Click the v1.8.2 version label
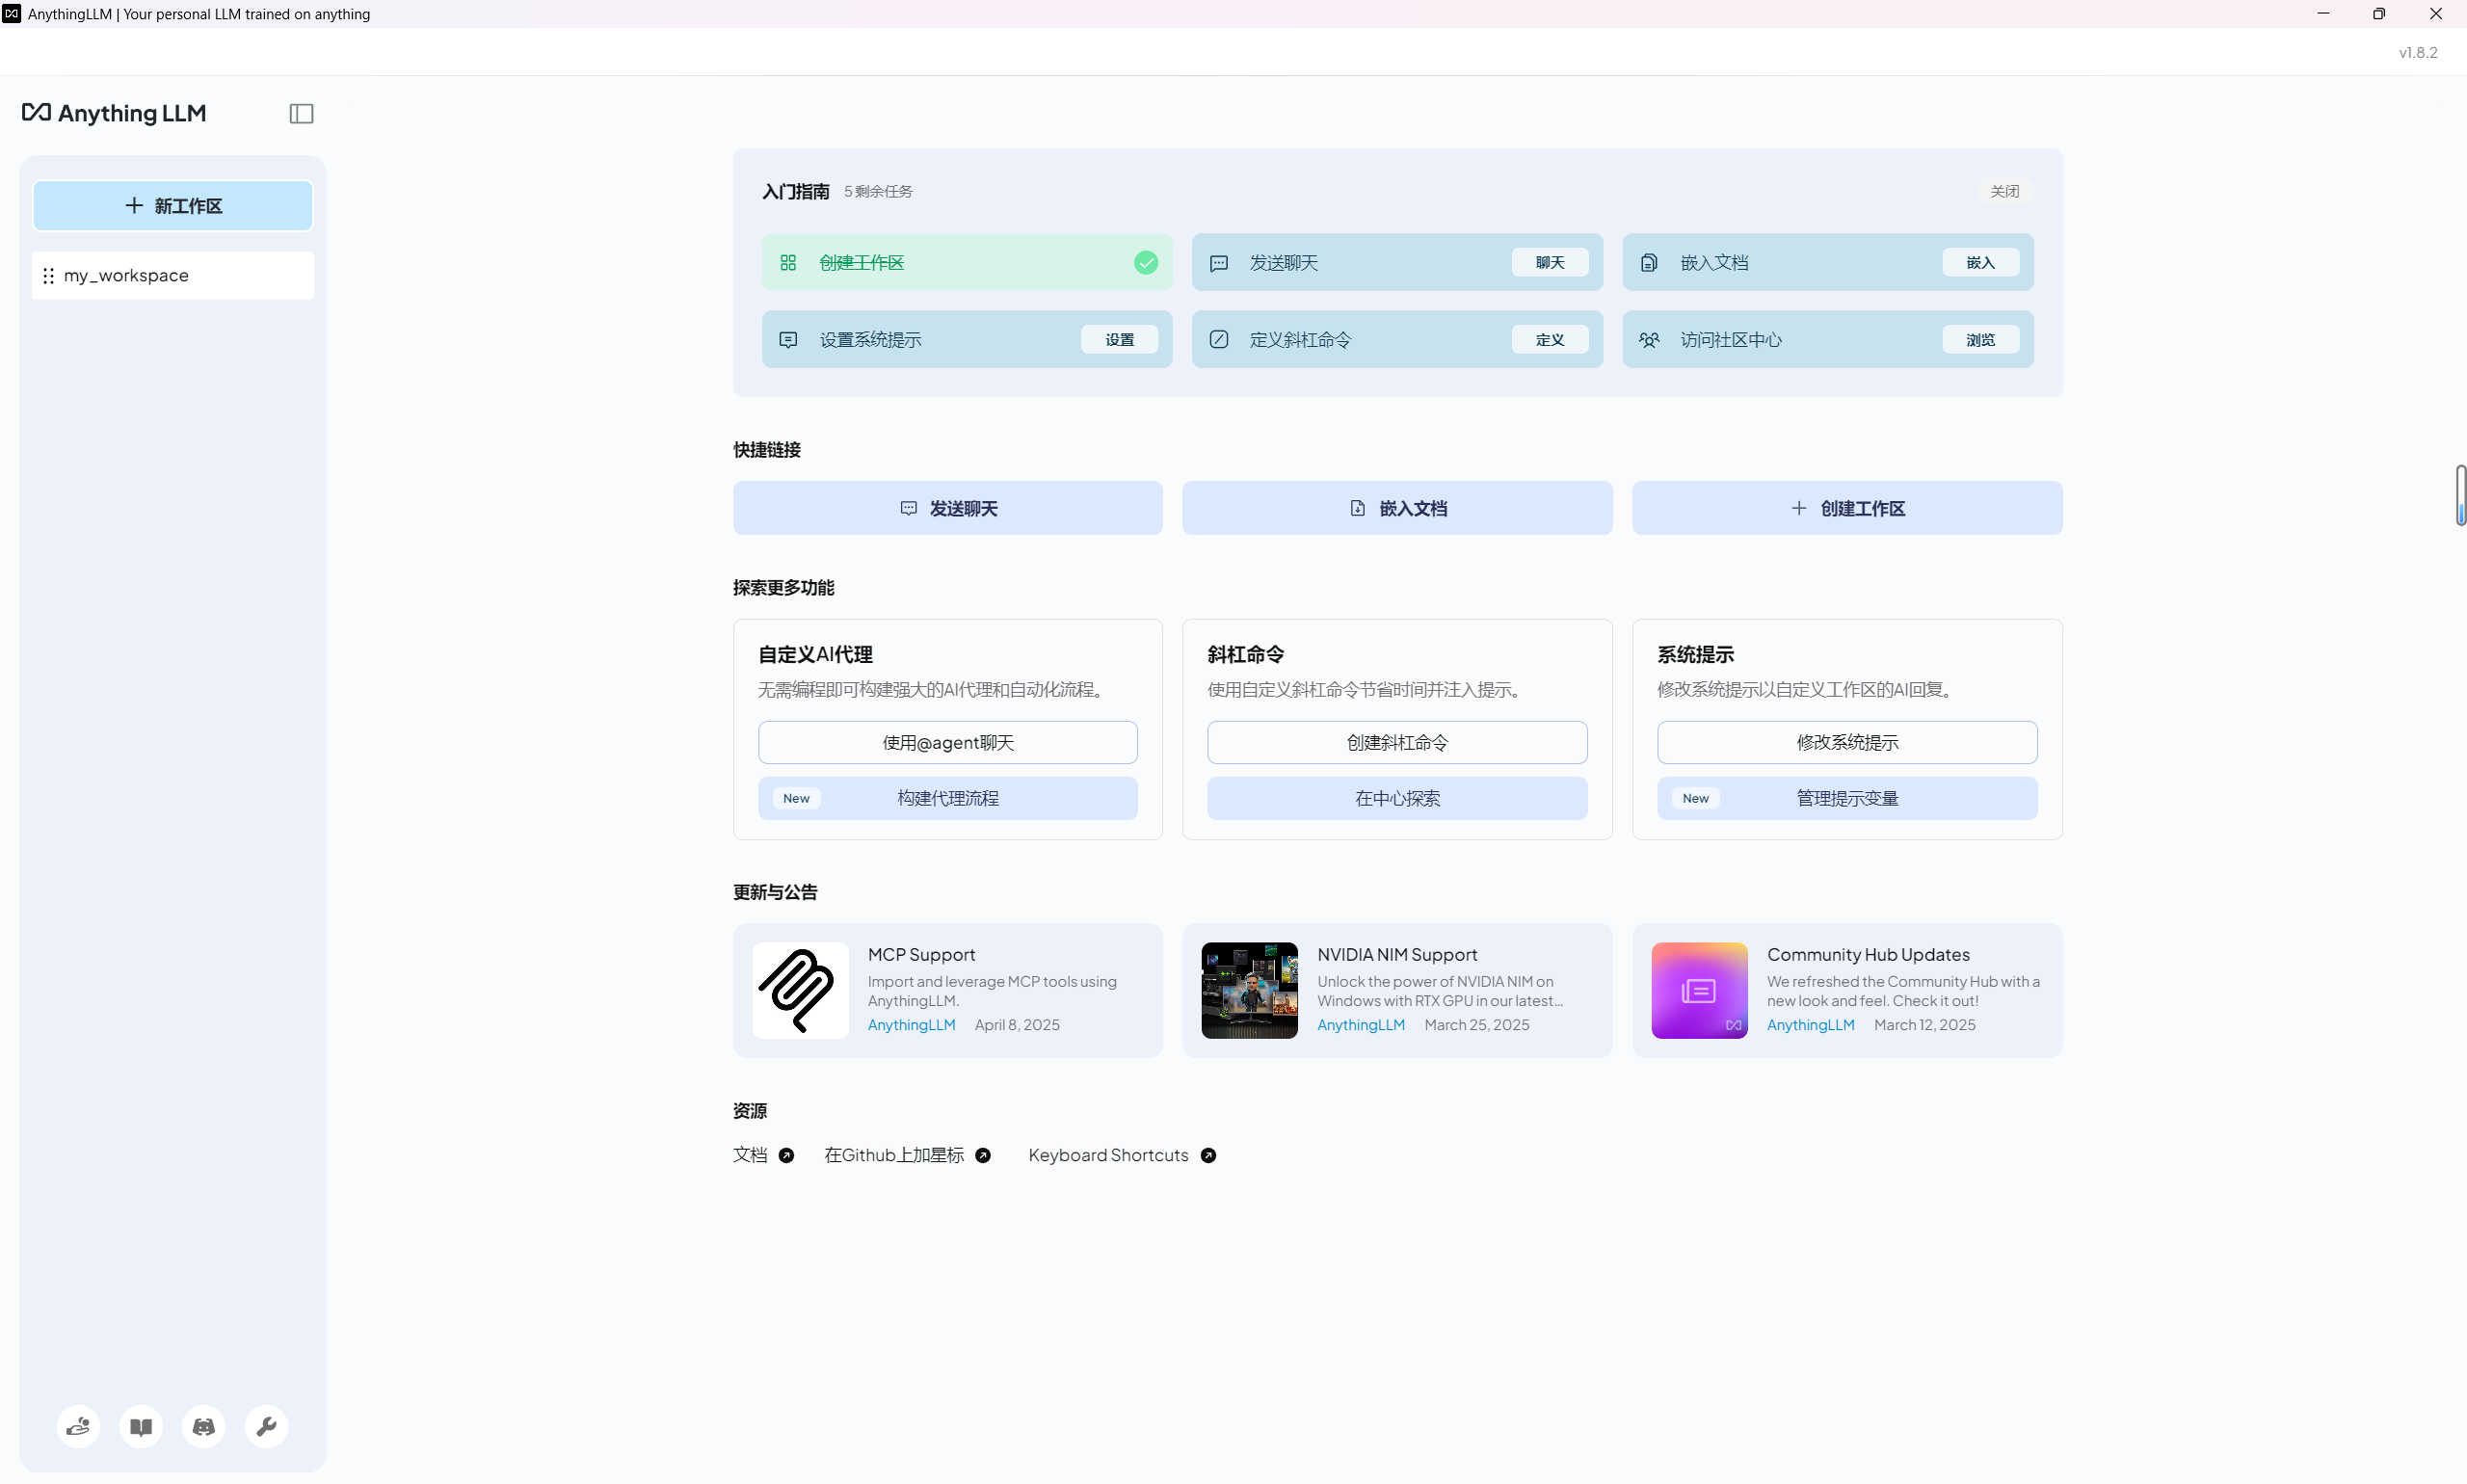The image size is (2467, 1484). (x=2418, y=53)
